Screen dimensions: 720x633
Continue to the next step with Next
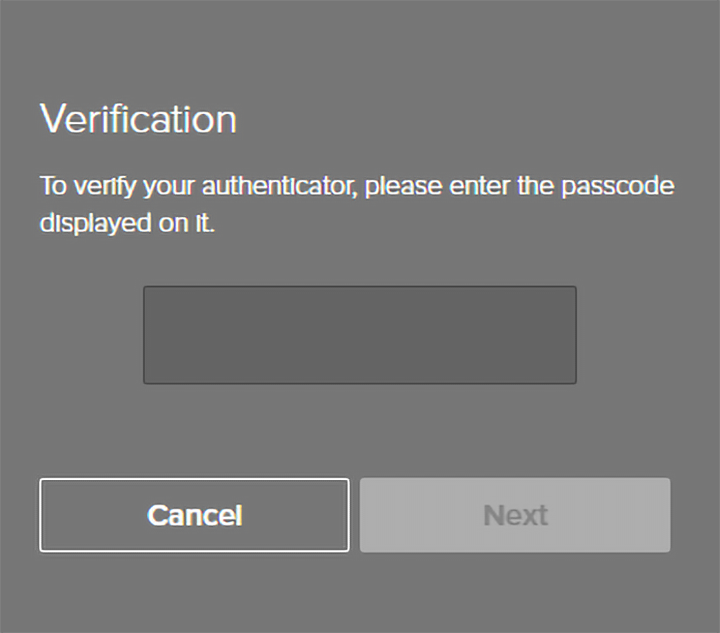coord(515,515)
